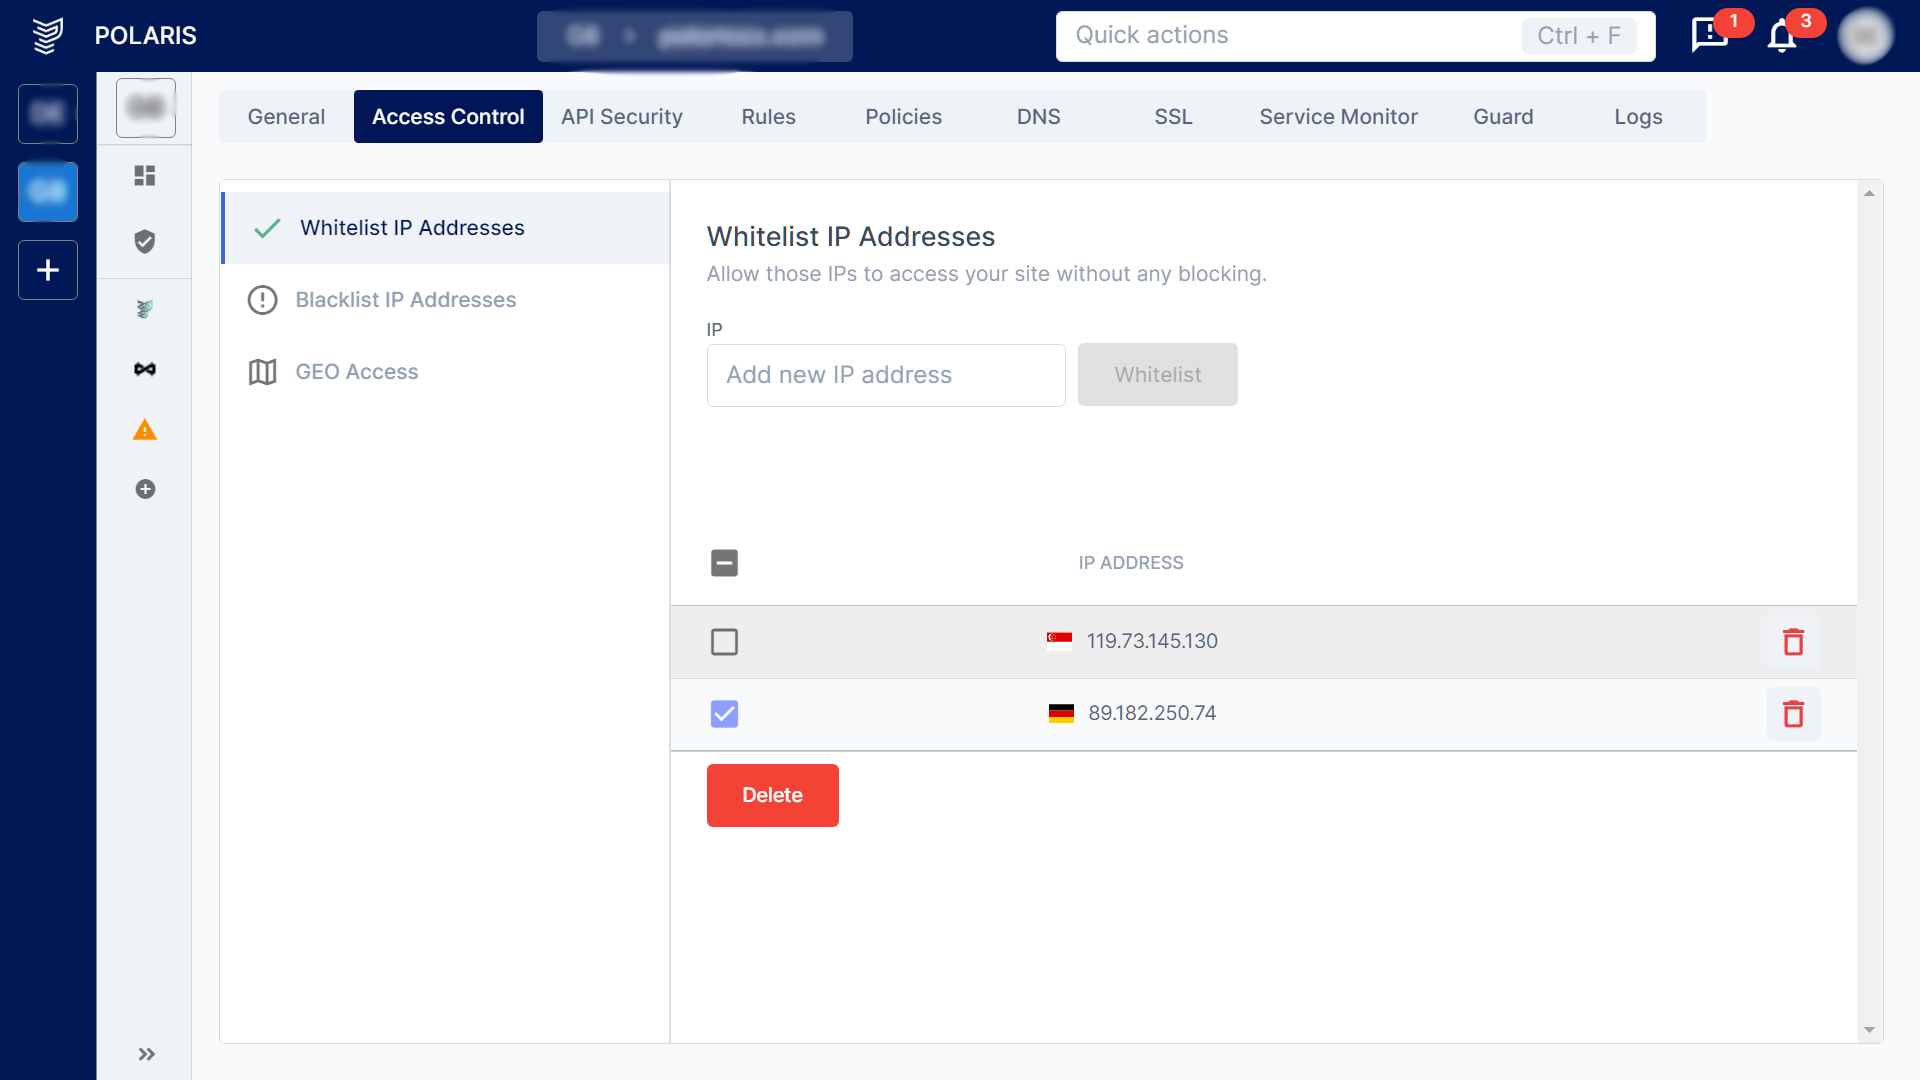Focus the Add new IP address field
Viewport: 1920px width, 1080px height.
tap(885, 375)
